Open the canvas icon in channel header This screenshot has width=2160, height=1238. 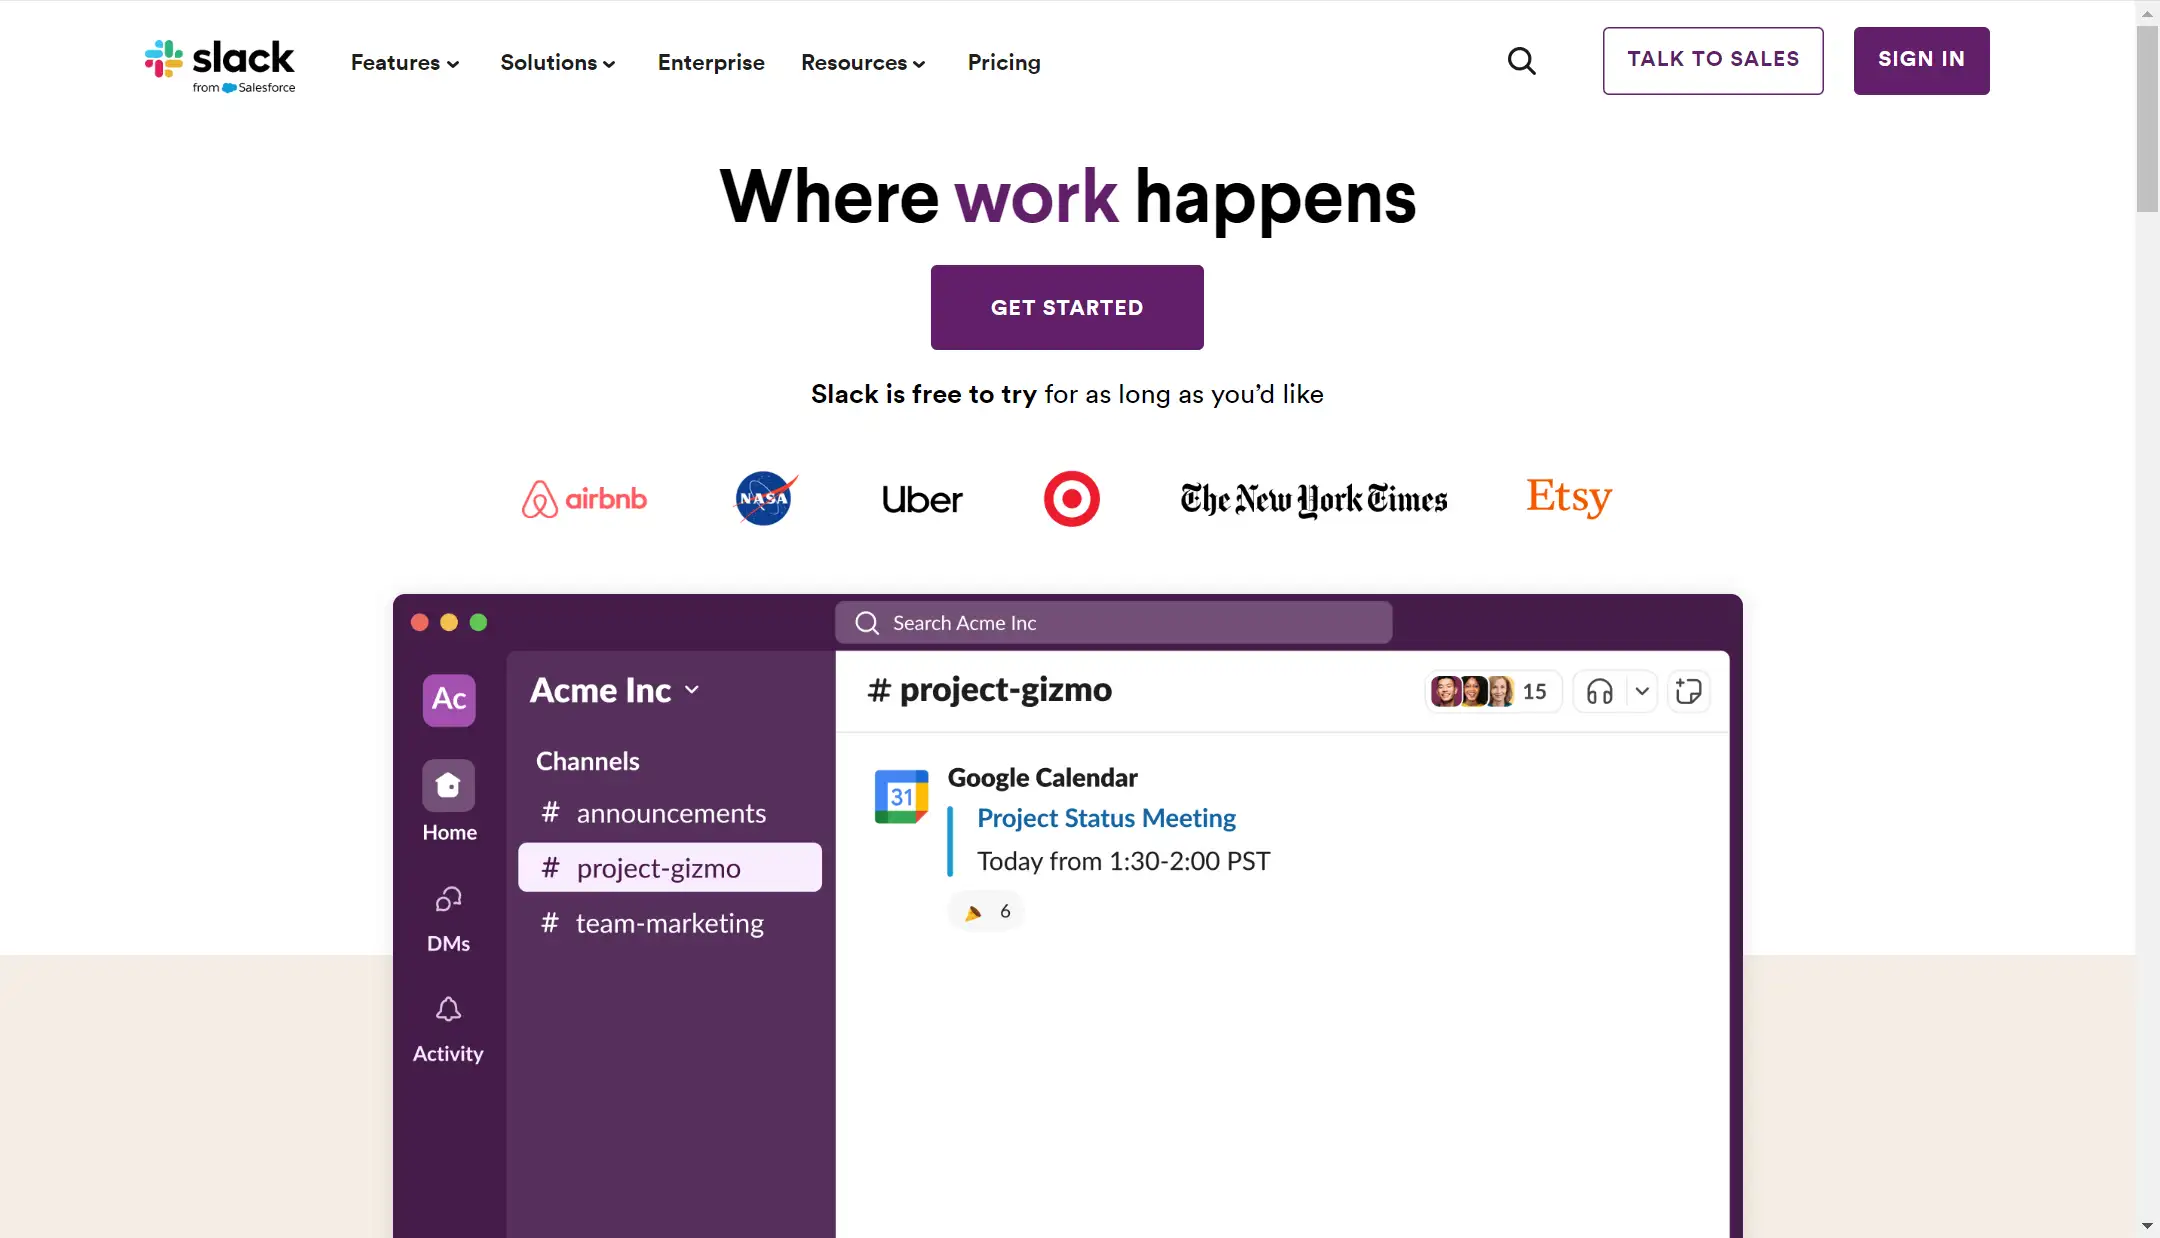click(x=1688, y=691)
